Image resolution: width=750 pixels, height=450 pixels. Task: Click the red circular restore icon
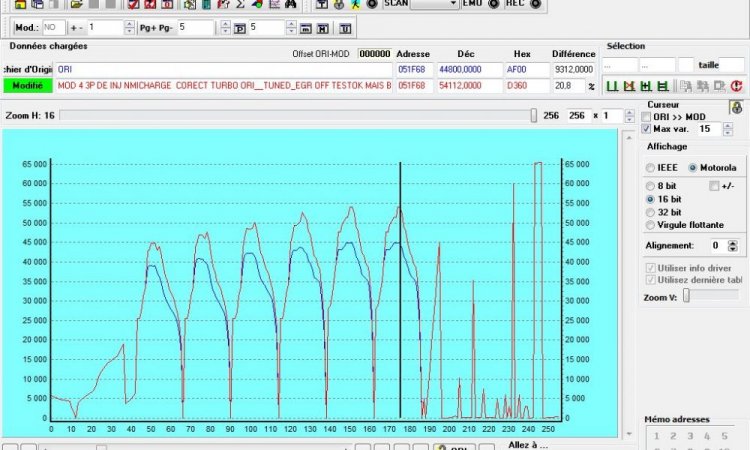(x=737, y=86)
